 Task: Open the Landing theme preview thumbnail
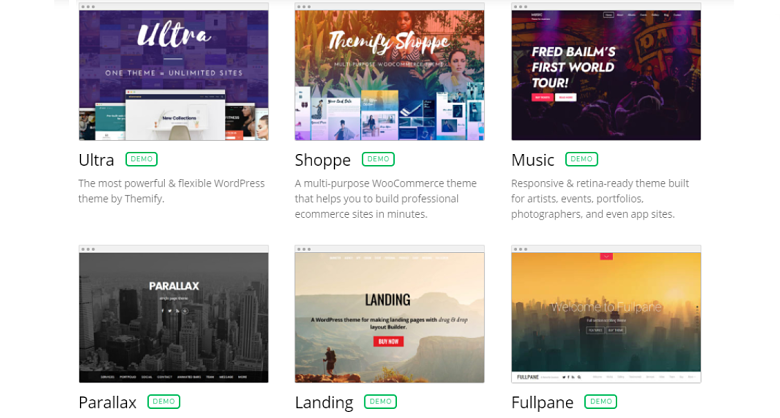tap(390, 314)
